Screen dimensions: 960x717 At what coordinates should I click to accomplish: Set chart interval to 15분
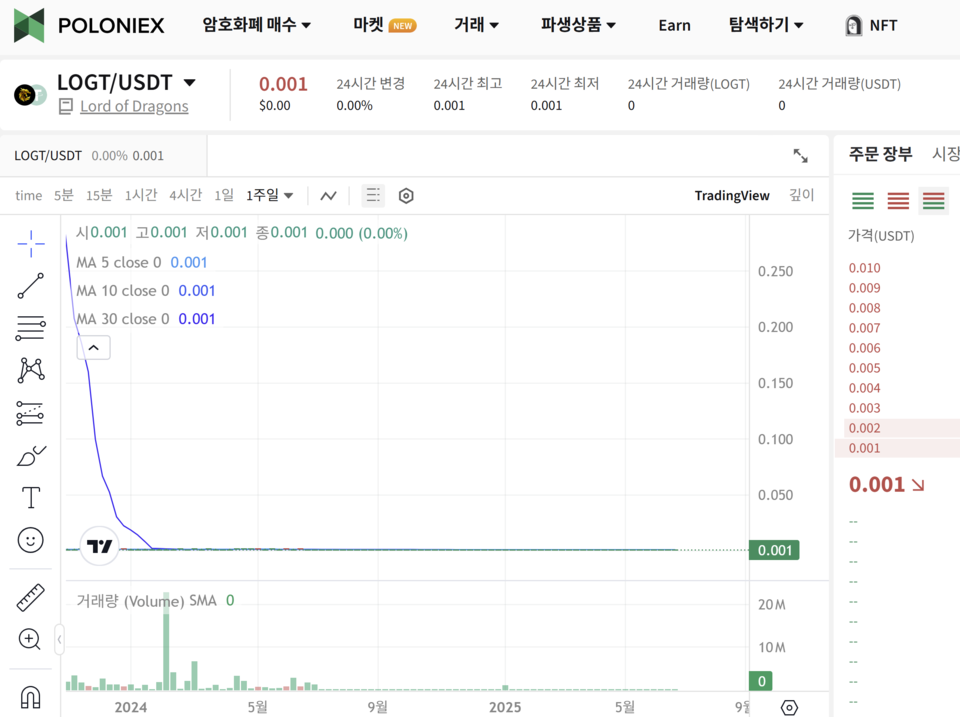pos(99,195)
